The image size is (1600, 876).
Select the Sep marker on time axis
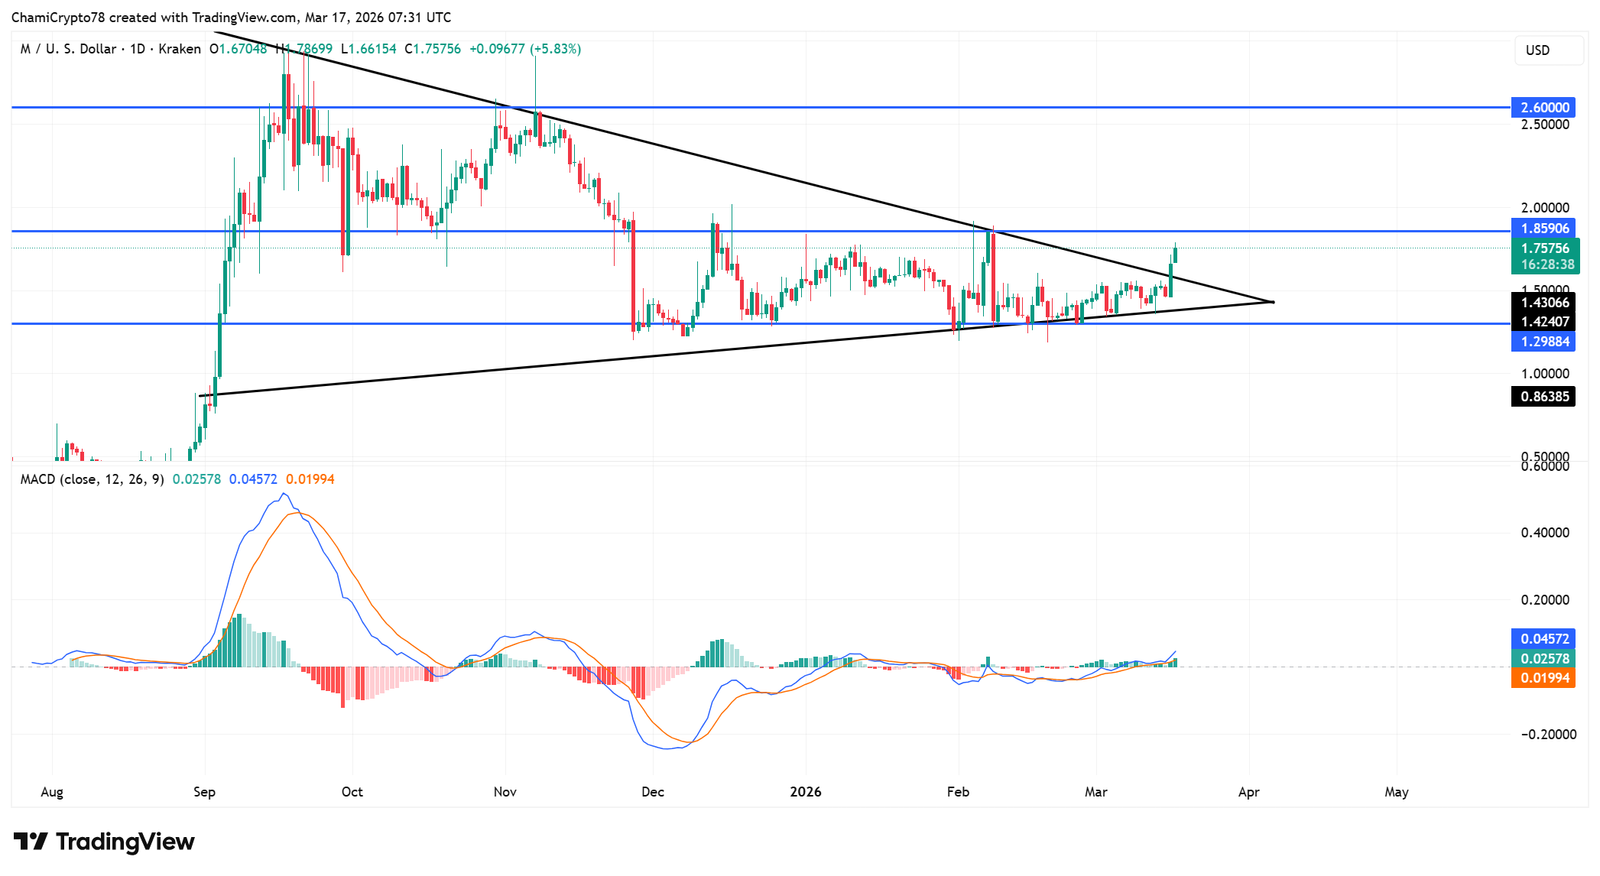[x=204, y=792]
